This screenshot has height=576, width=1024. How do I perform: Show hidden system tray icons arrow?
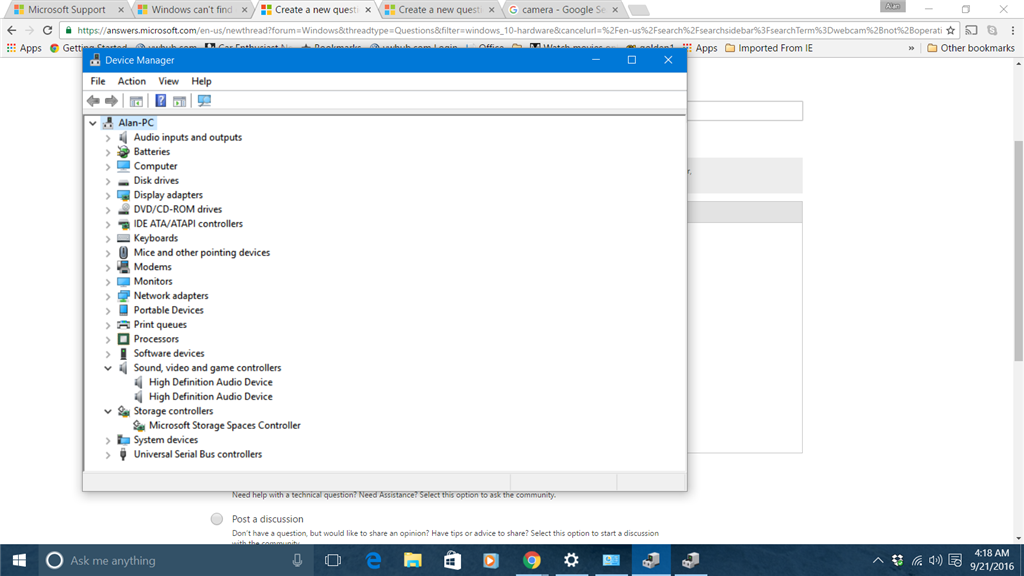pyautogui.click(x=878, y=560)
